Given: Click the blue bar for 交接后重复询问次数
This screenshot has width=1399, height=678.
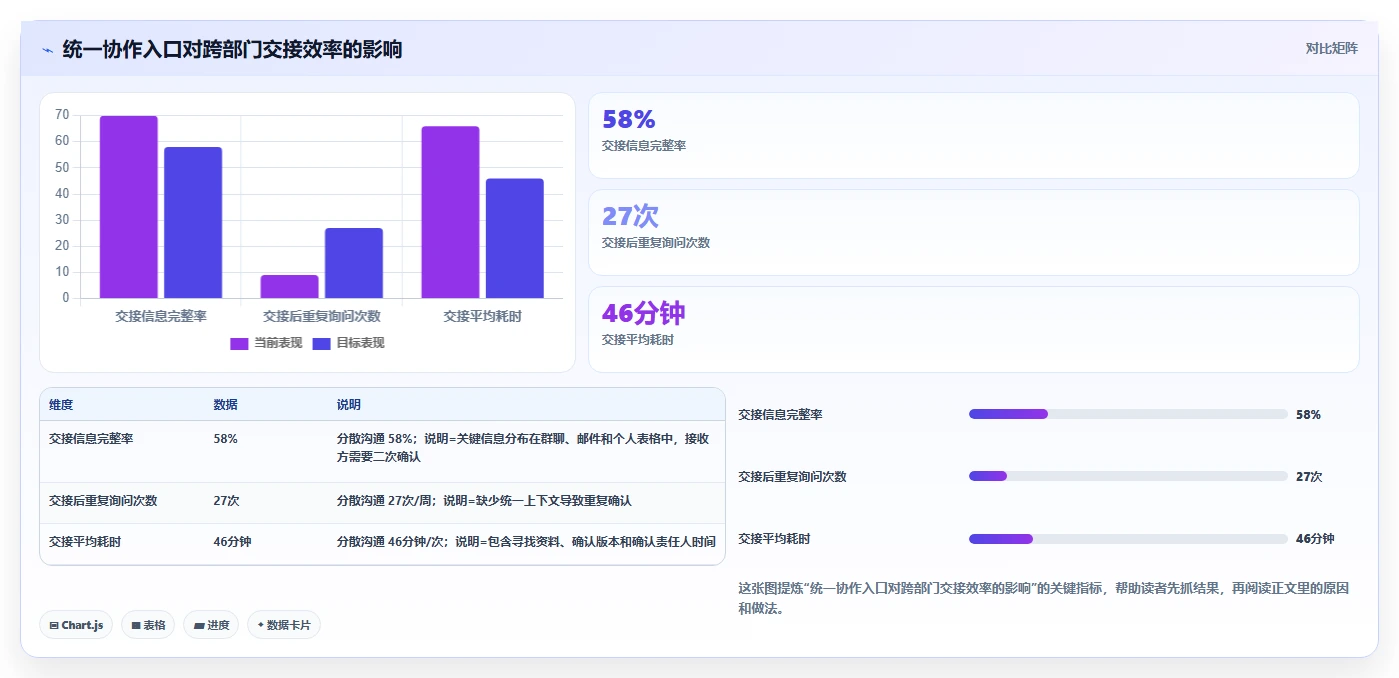Looking at the screenshot, I should [x=353, y=263].
